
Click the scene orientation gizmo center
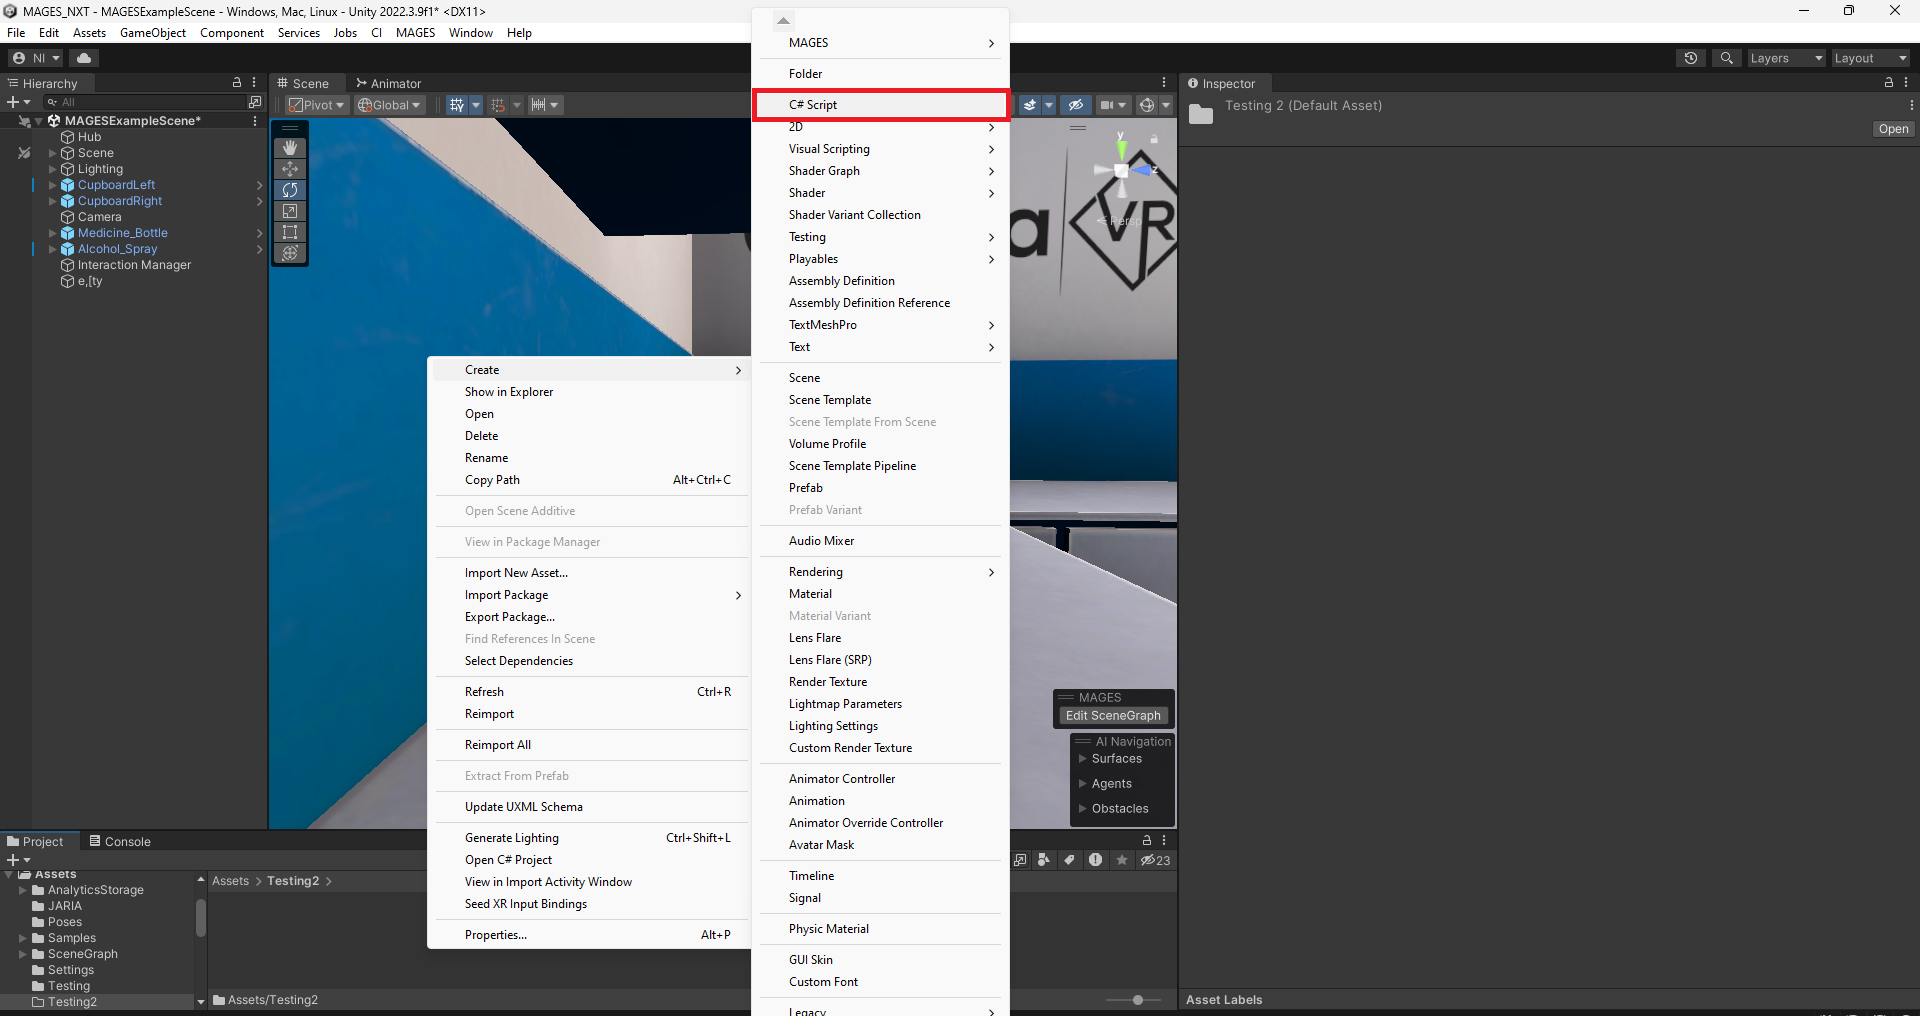1122,171
